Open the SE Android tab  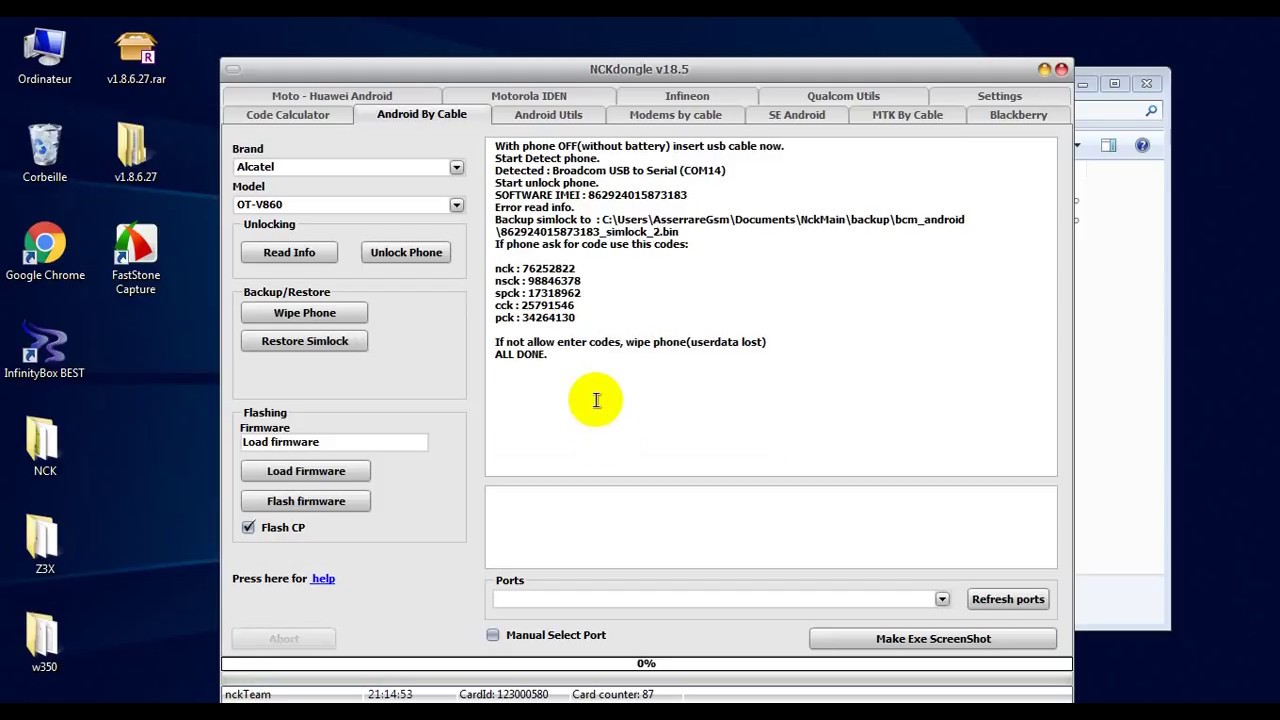pos(797,115)
